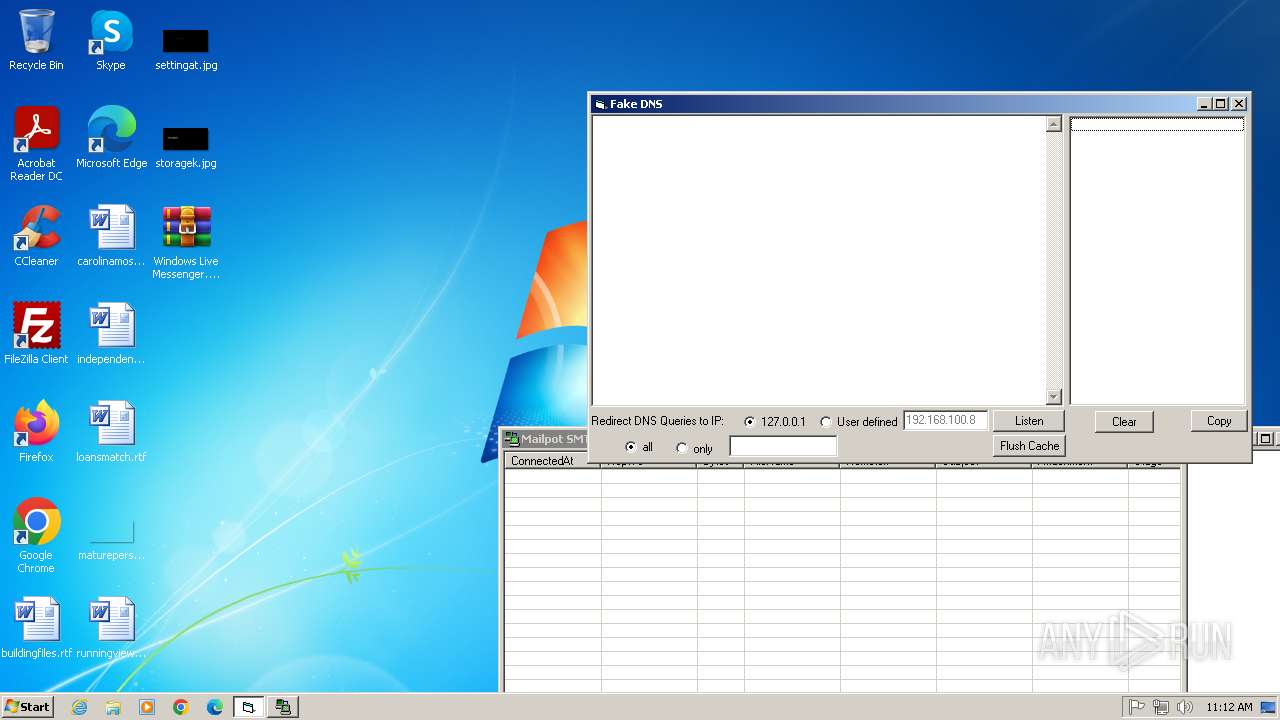Click the volume speaker tray icon
Viewport: 1280px width, 720px height.
click(1185, 707)
